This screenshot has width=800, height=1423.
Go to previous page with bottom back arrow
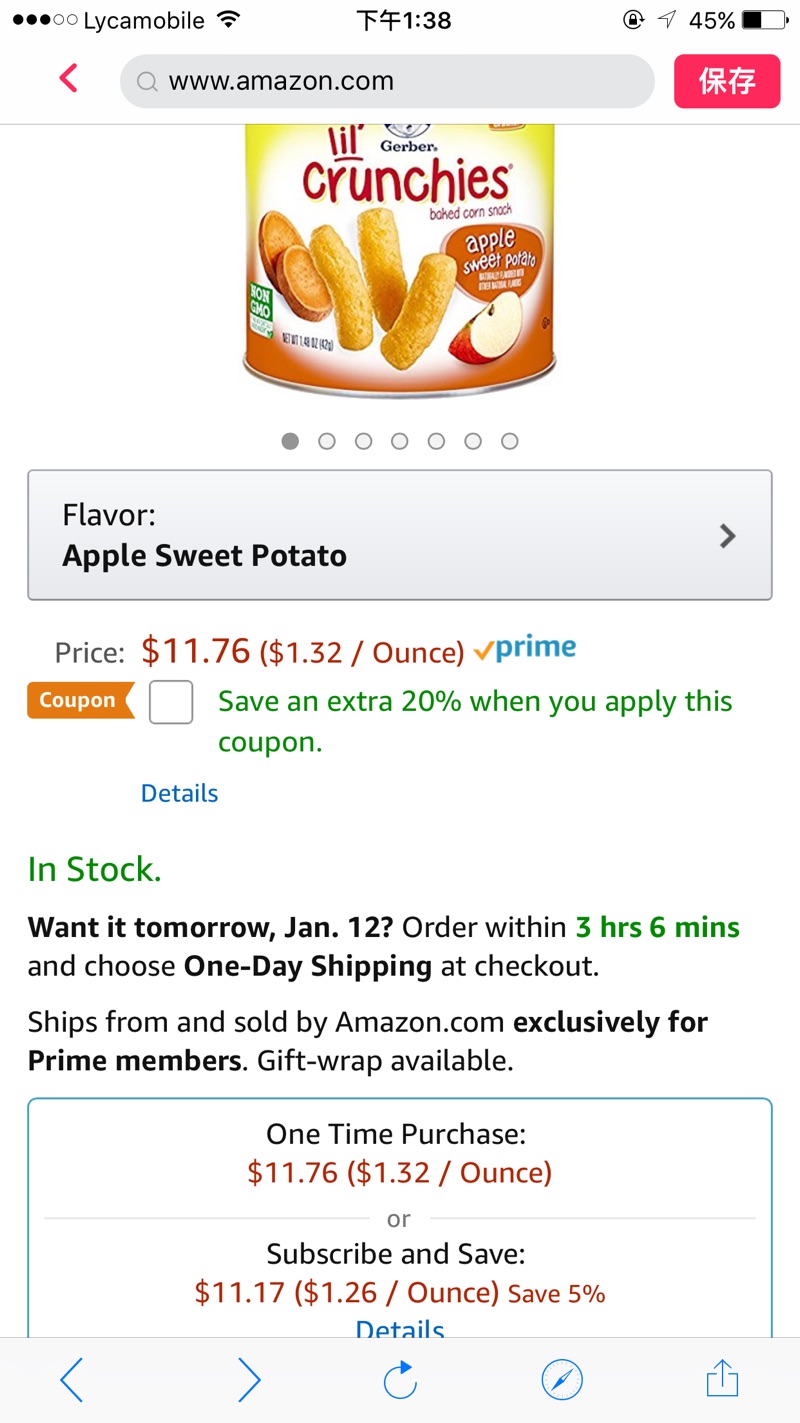(x=72, y=1381)
